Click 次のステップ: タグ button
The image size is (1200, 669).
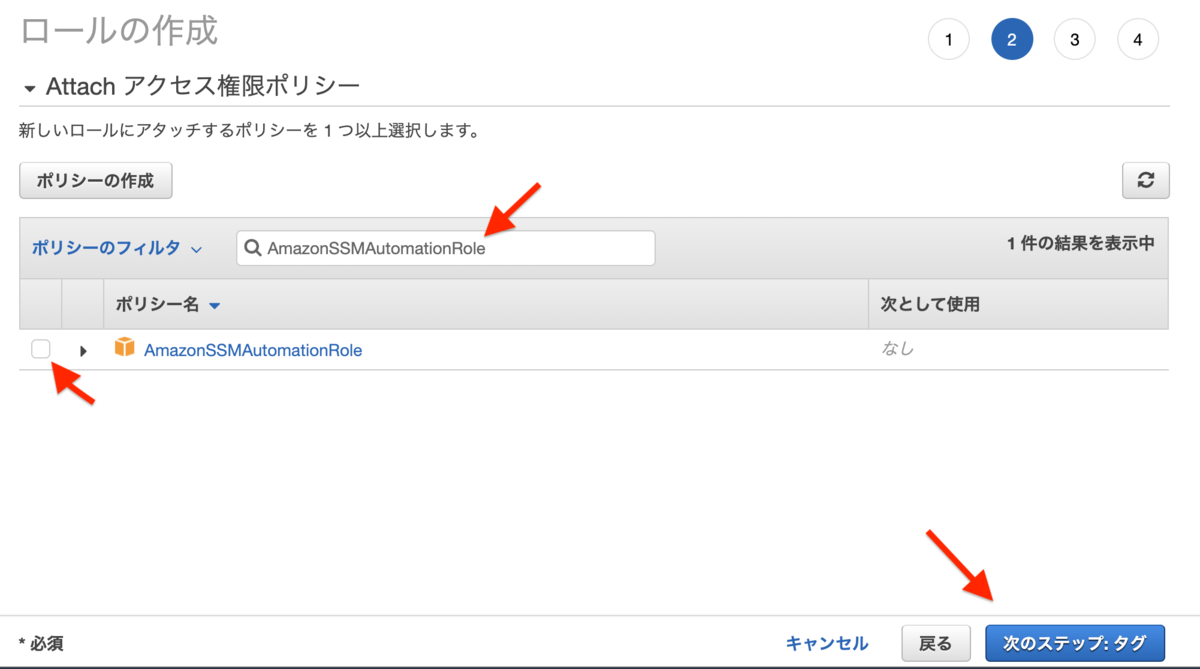1075,643
